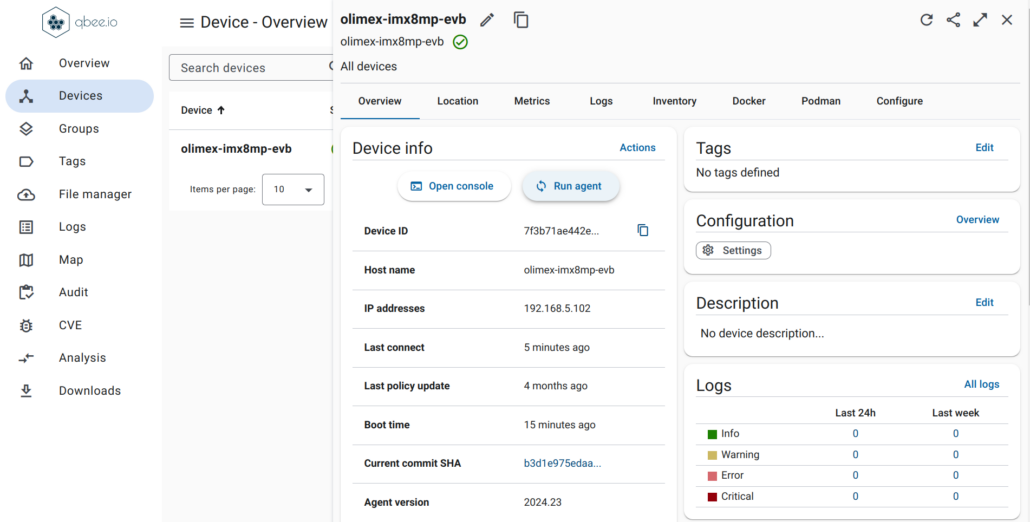Switch to the Metrics tab

coord(532,101)
